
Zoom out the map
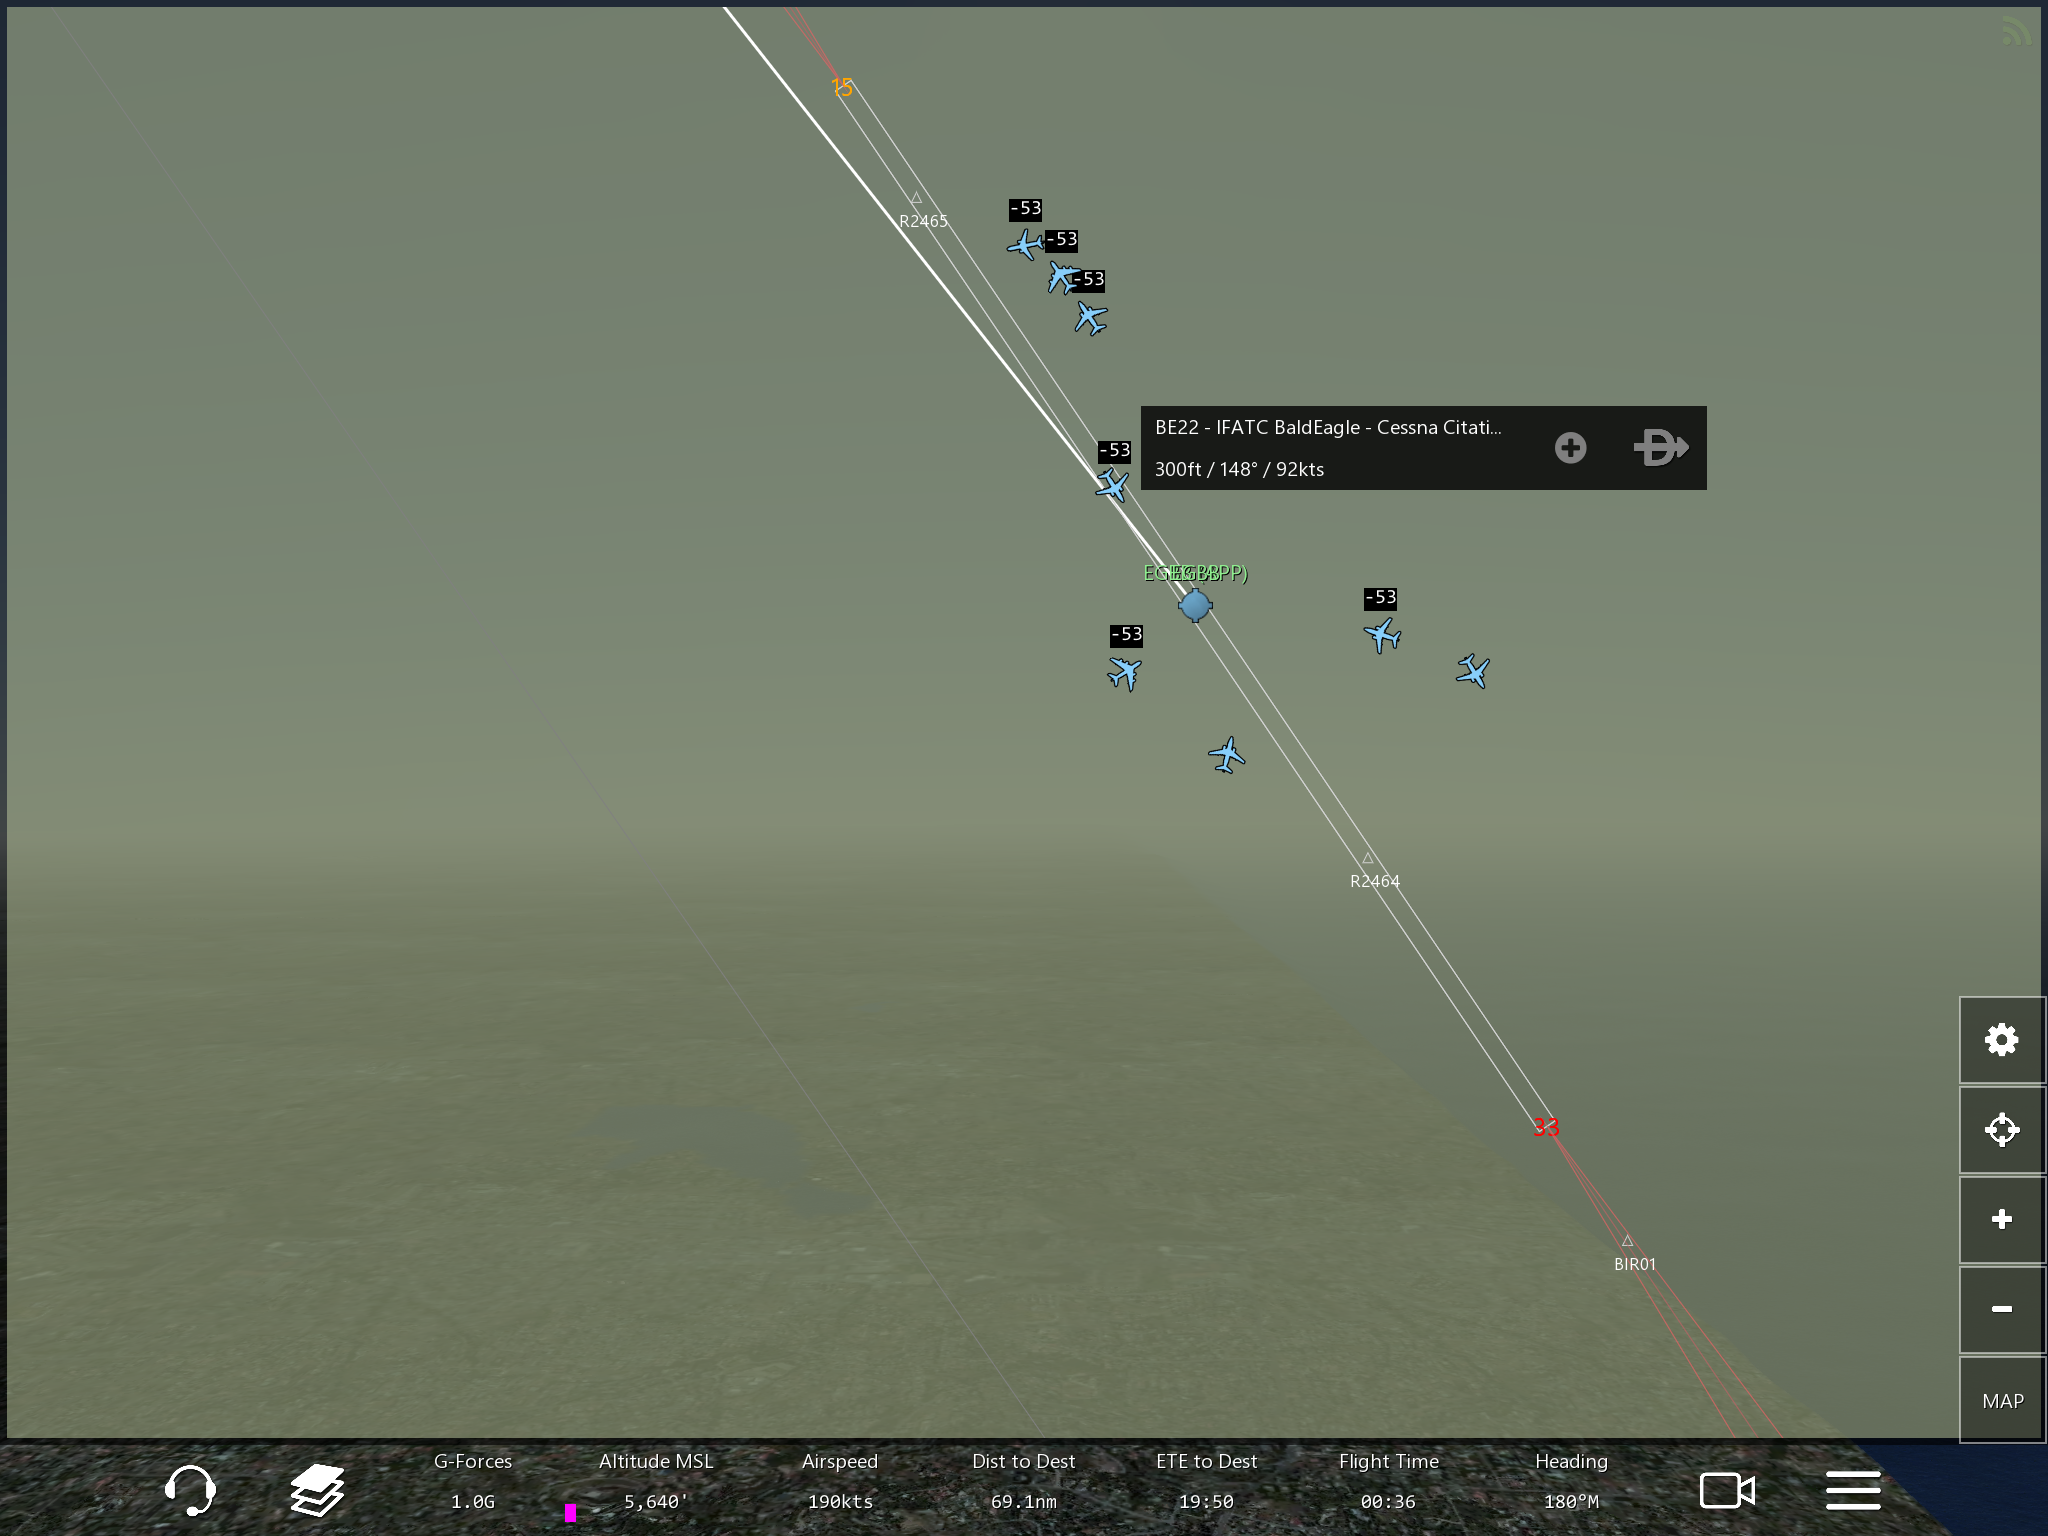pos(2001,1309)
